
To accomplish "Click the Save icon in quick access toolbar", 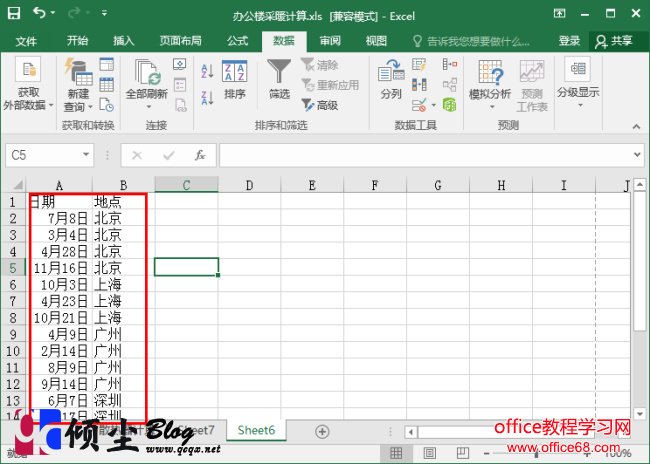I will [x=14, y=13].
